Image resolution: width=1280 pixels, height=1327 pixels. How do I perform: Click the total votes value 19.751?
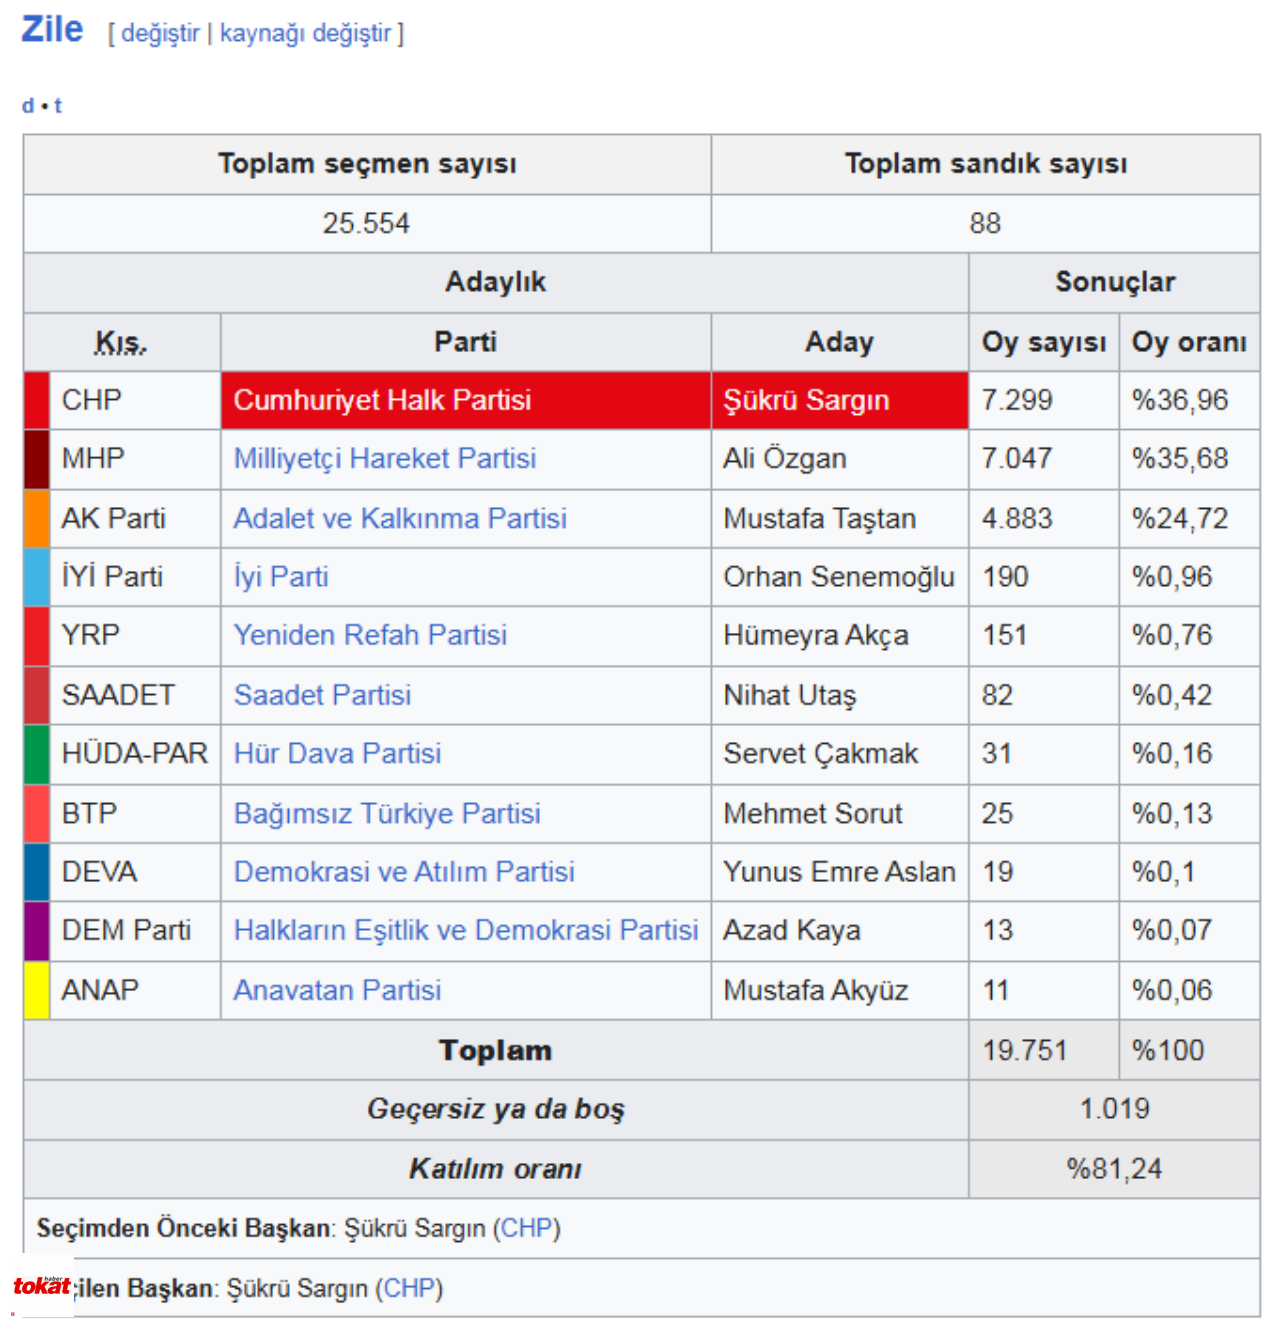coord(1025,1050)
